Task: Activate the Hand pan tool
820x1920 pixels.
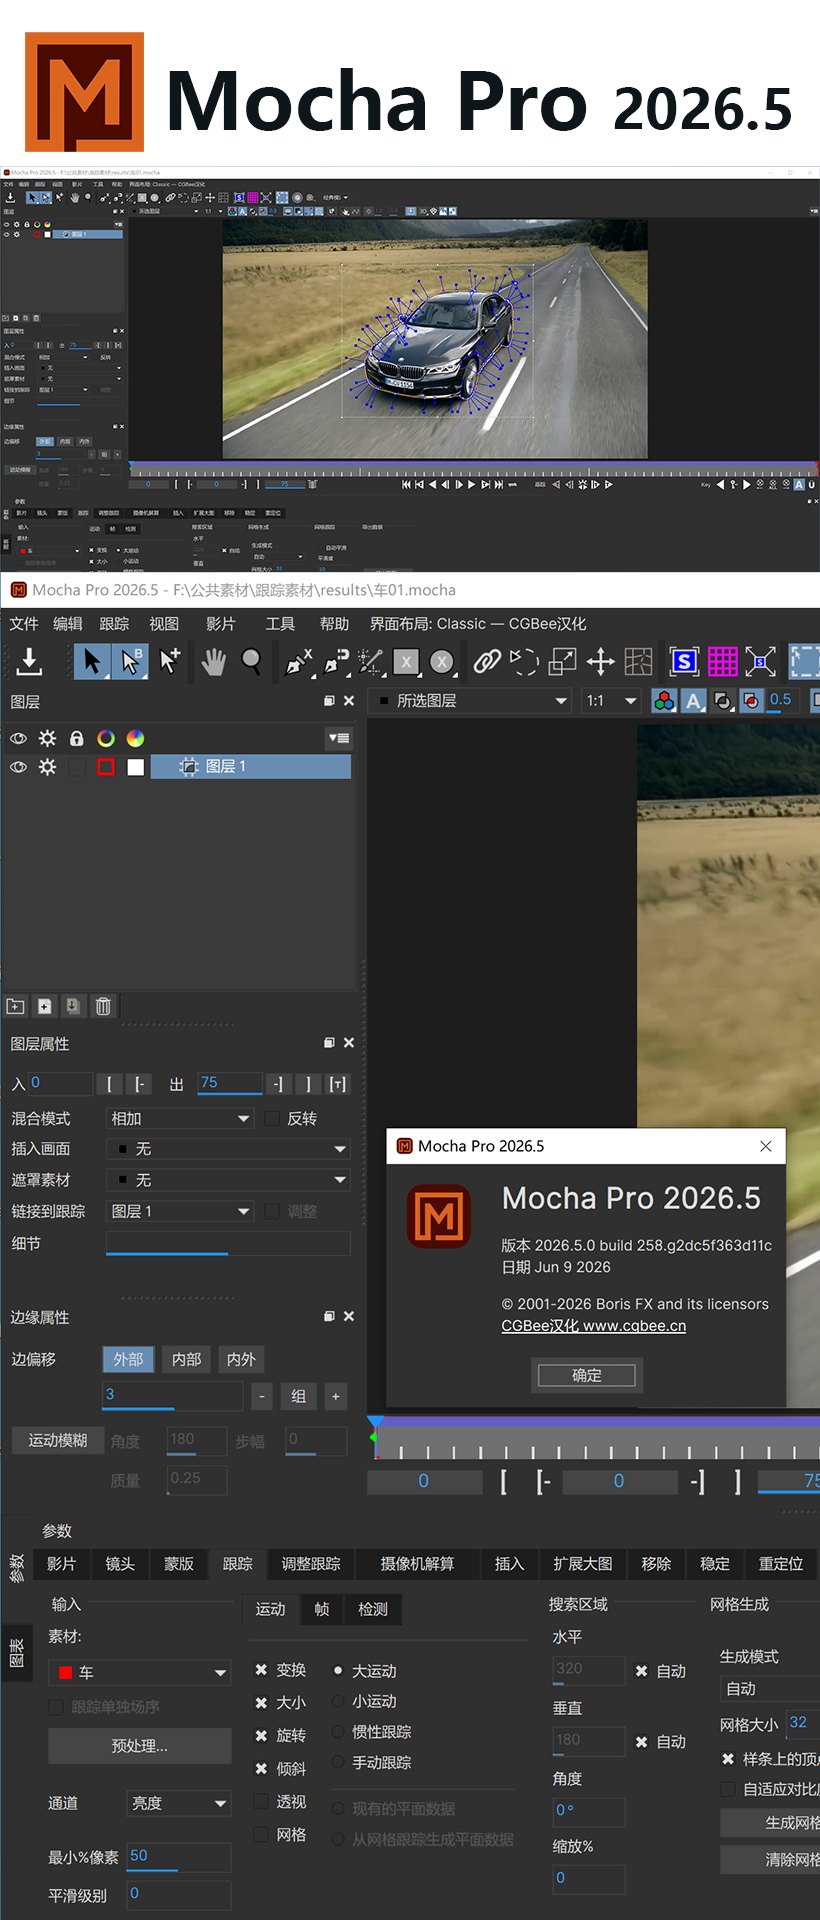Action: (213, 661)
